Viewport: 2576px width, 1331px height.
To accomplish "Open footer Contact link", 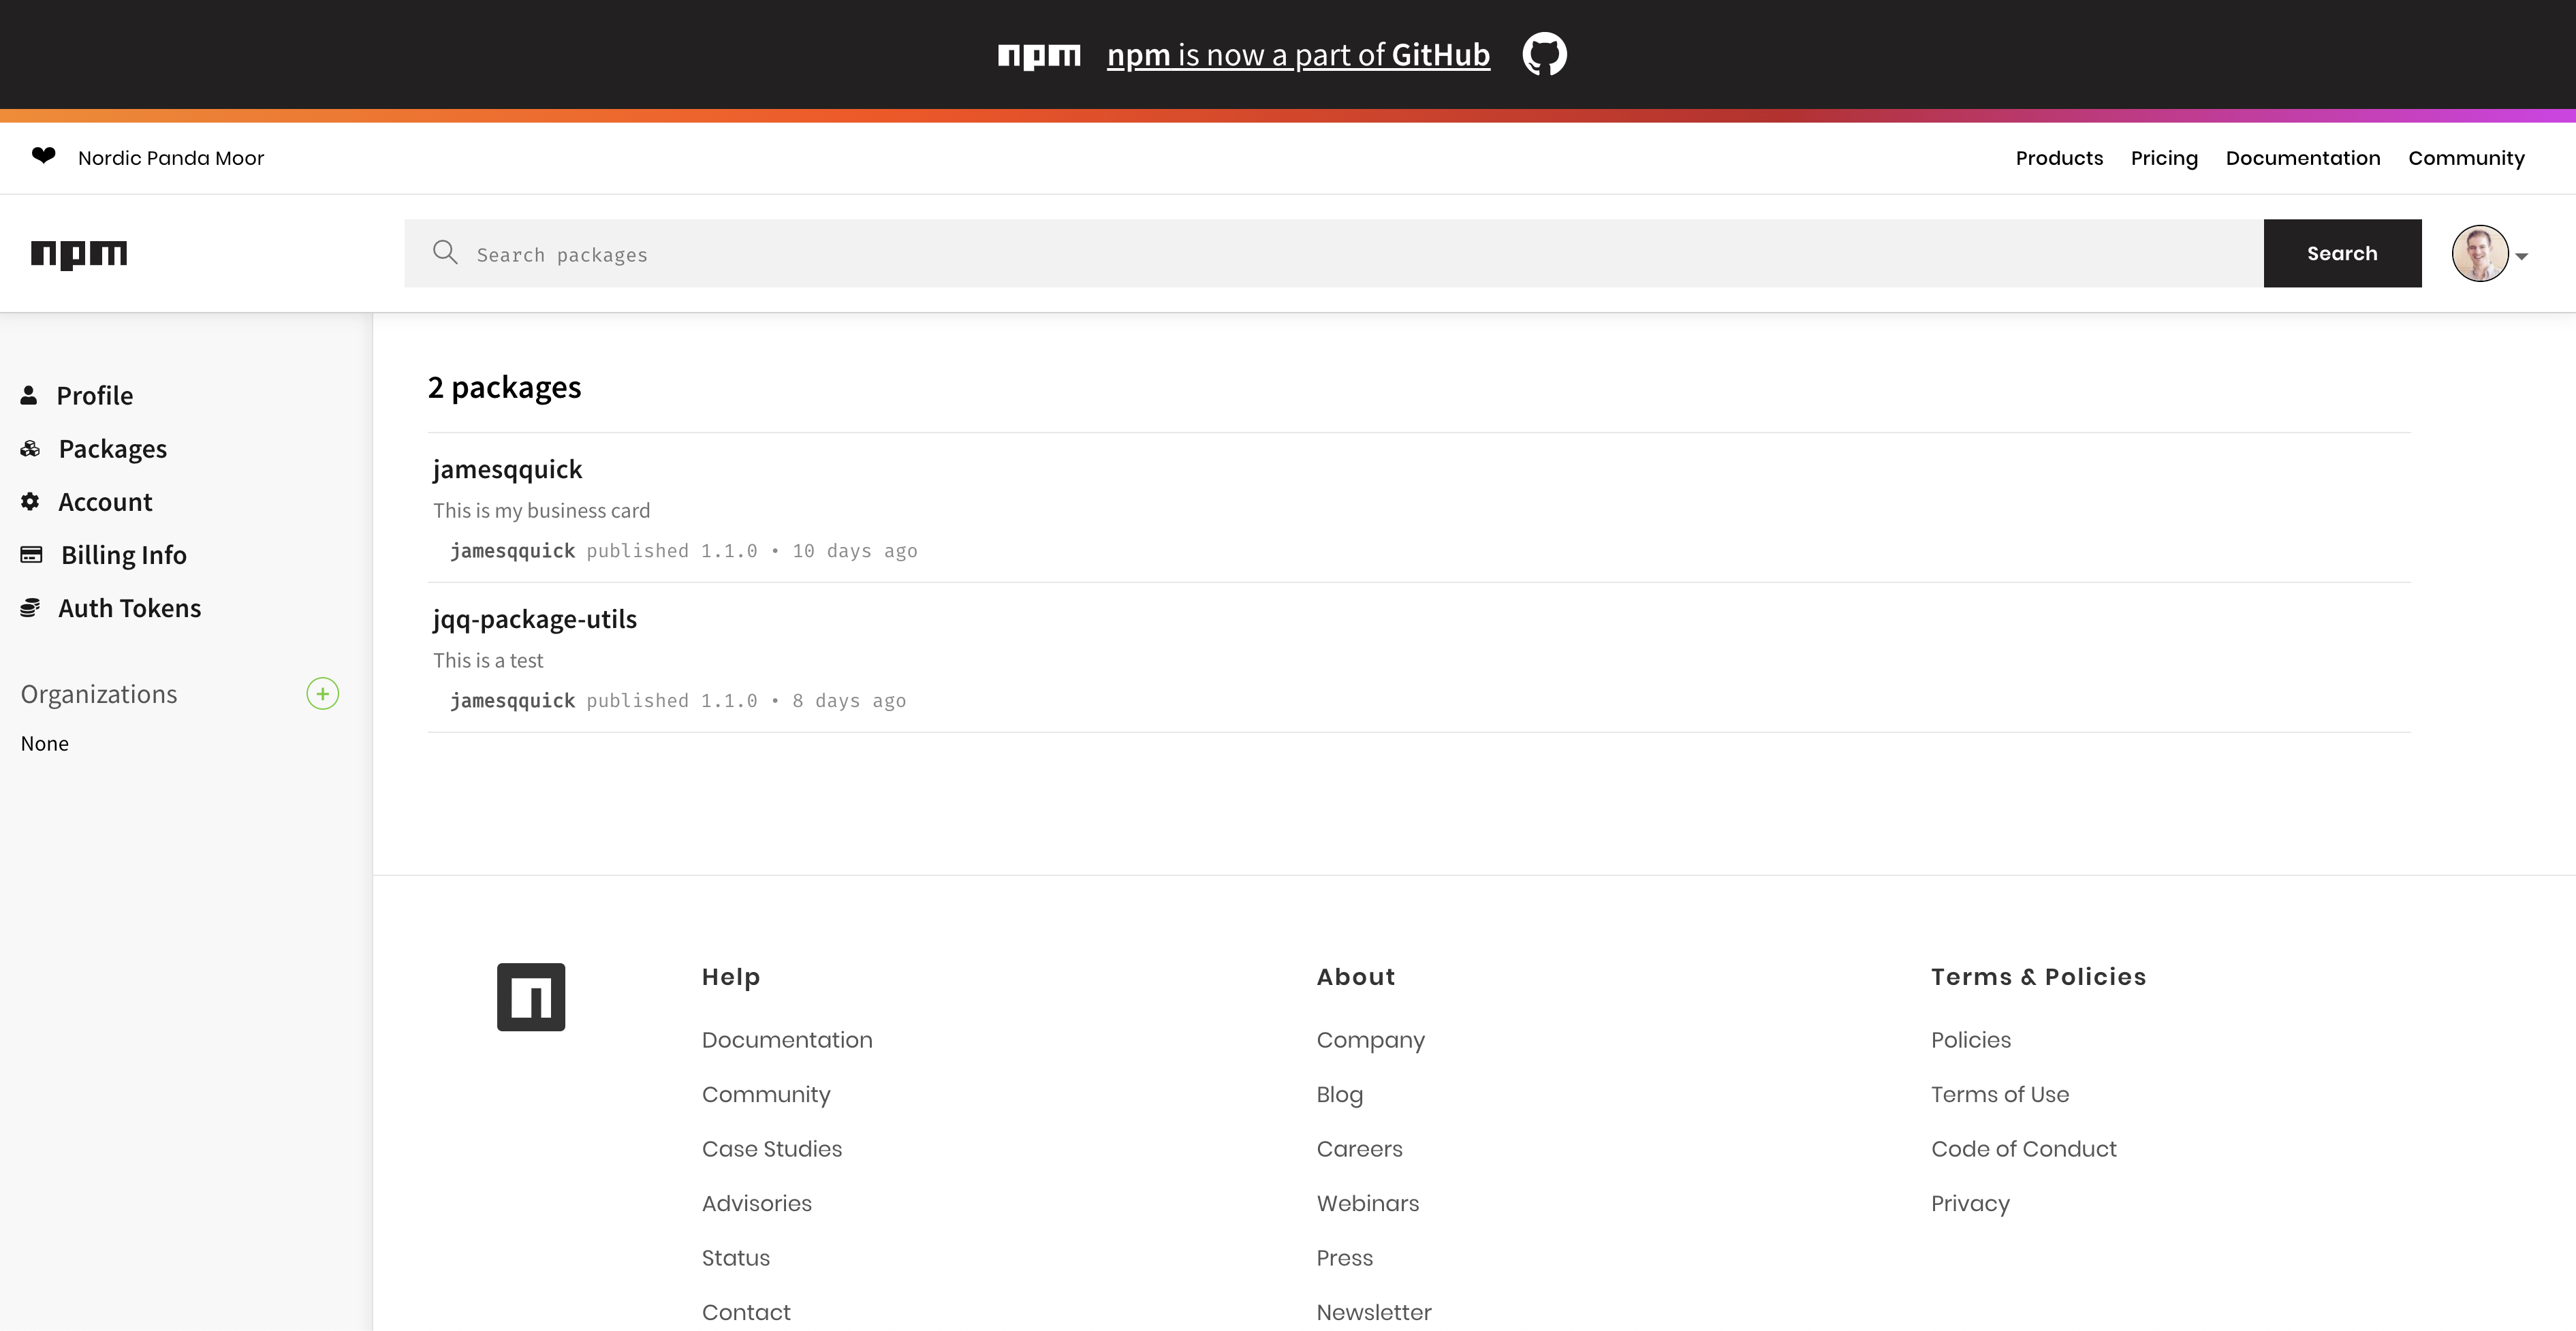I will point(746,1312).
